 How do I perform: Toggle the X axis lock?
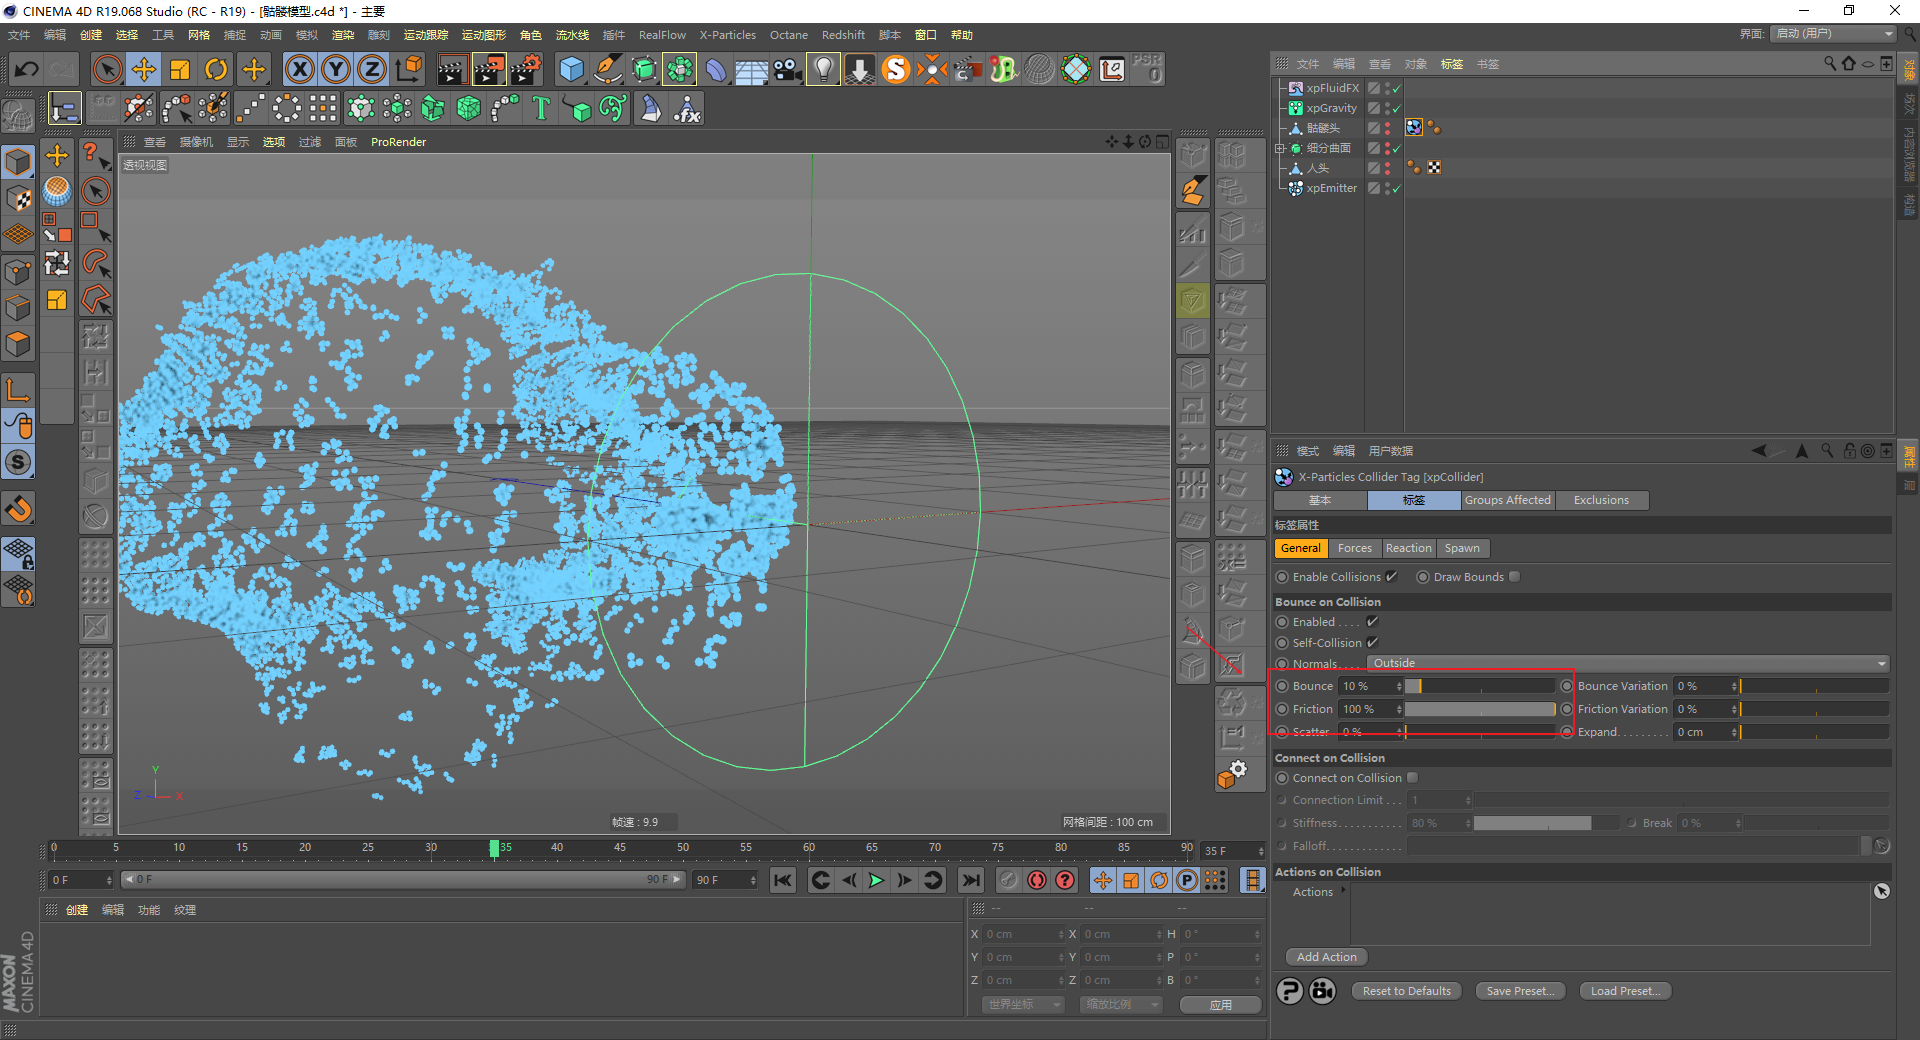[x=300, y=69]
